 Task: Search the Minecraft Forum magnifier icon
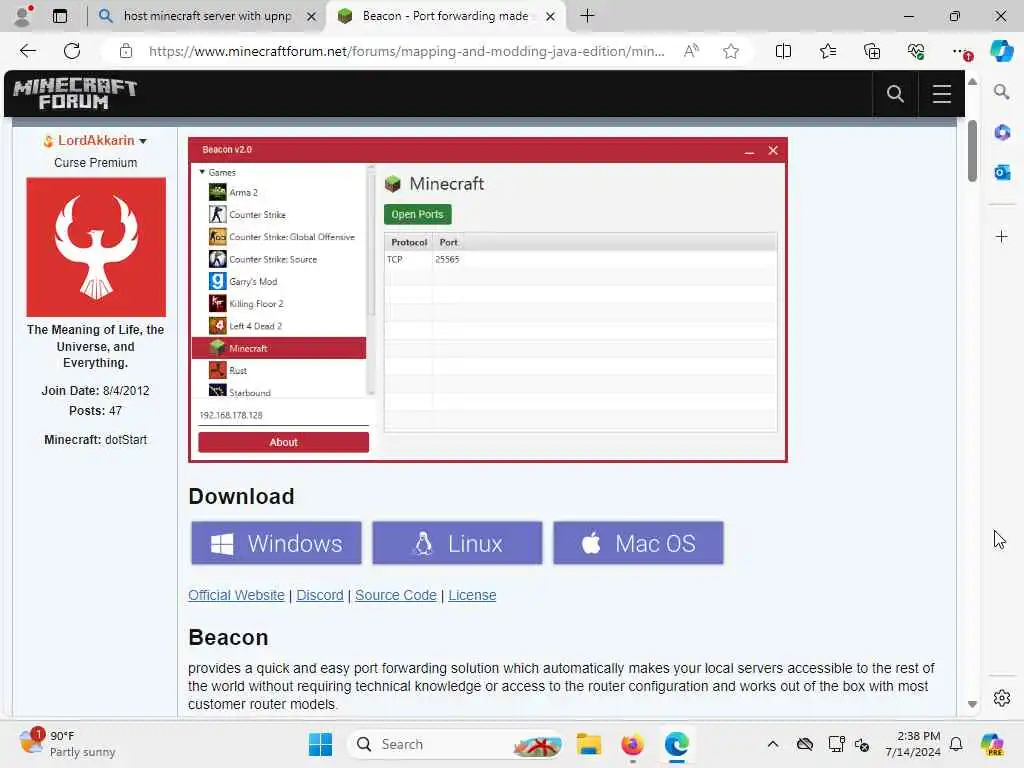[x=895, y=94]
